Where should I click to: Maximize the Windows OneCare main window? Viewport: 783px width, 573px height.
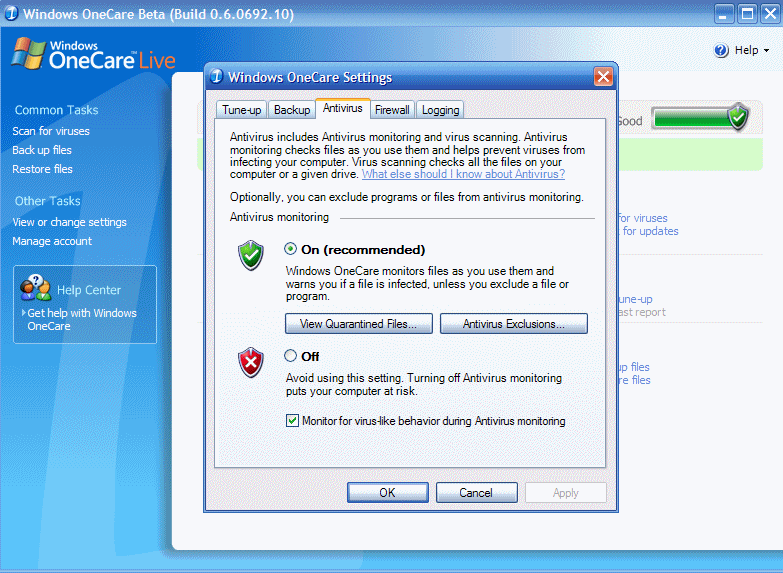pyautogui.click(x=747, y=13)
